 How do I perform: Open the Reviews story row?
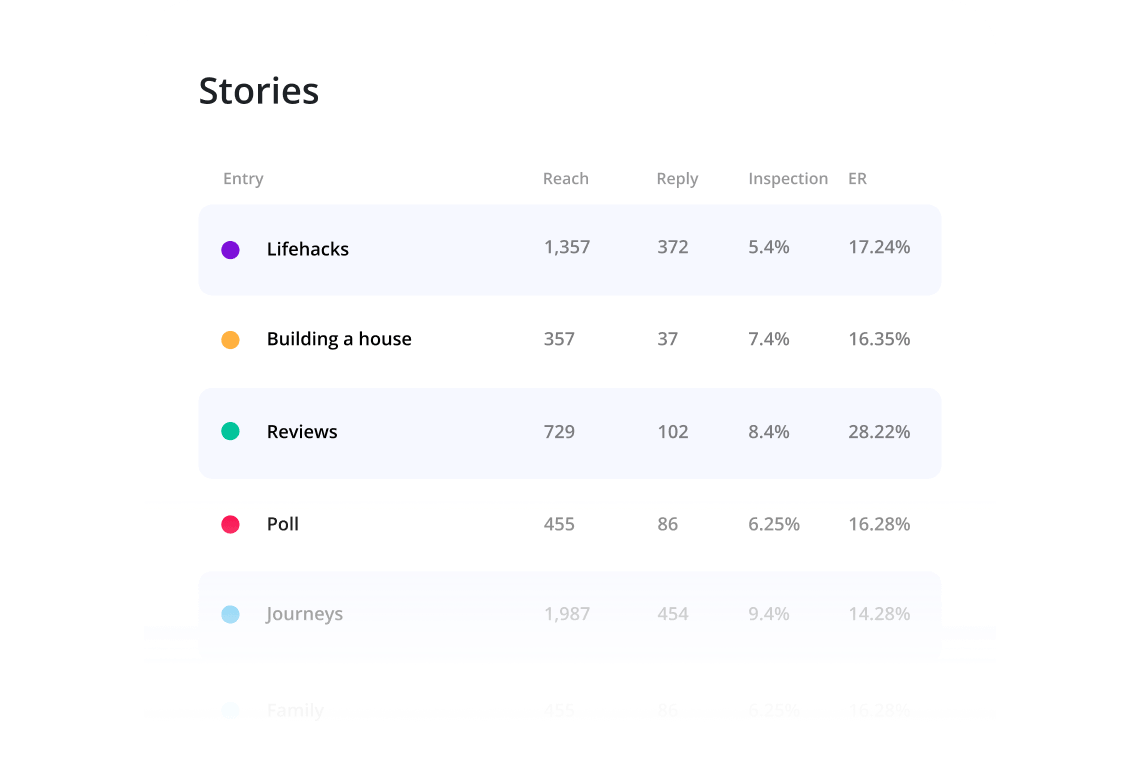(x=301, y=432)
